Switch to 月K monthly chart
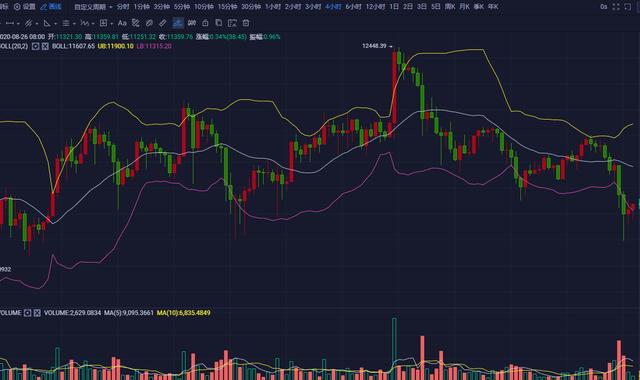The width and height of the screenshot is (640, 380). [464, 7]
